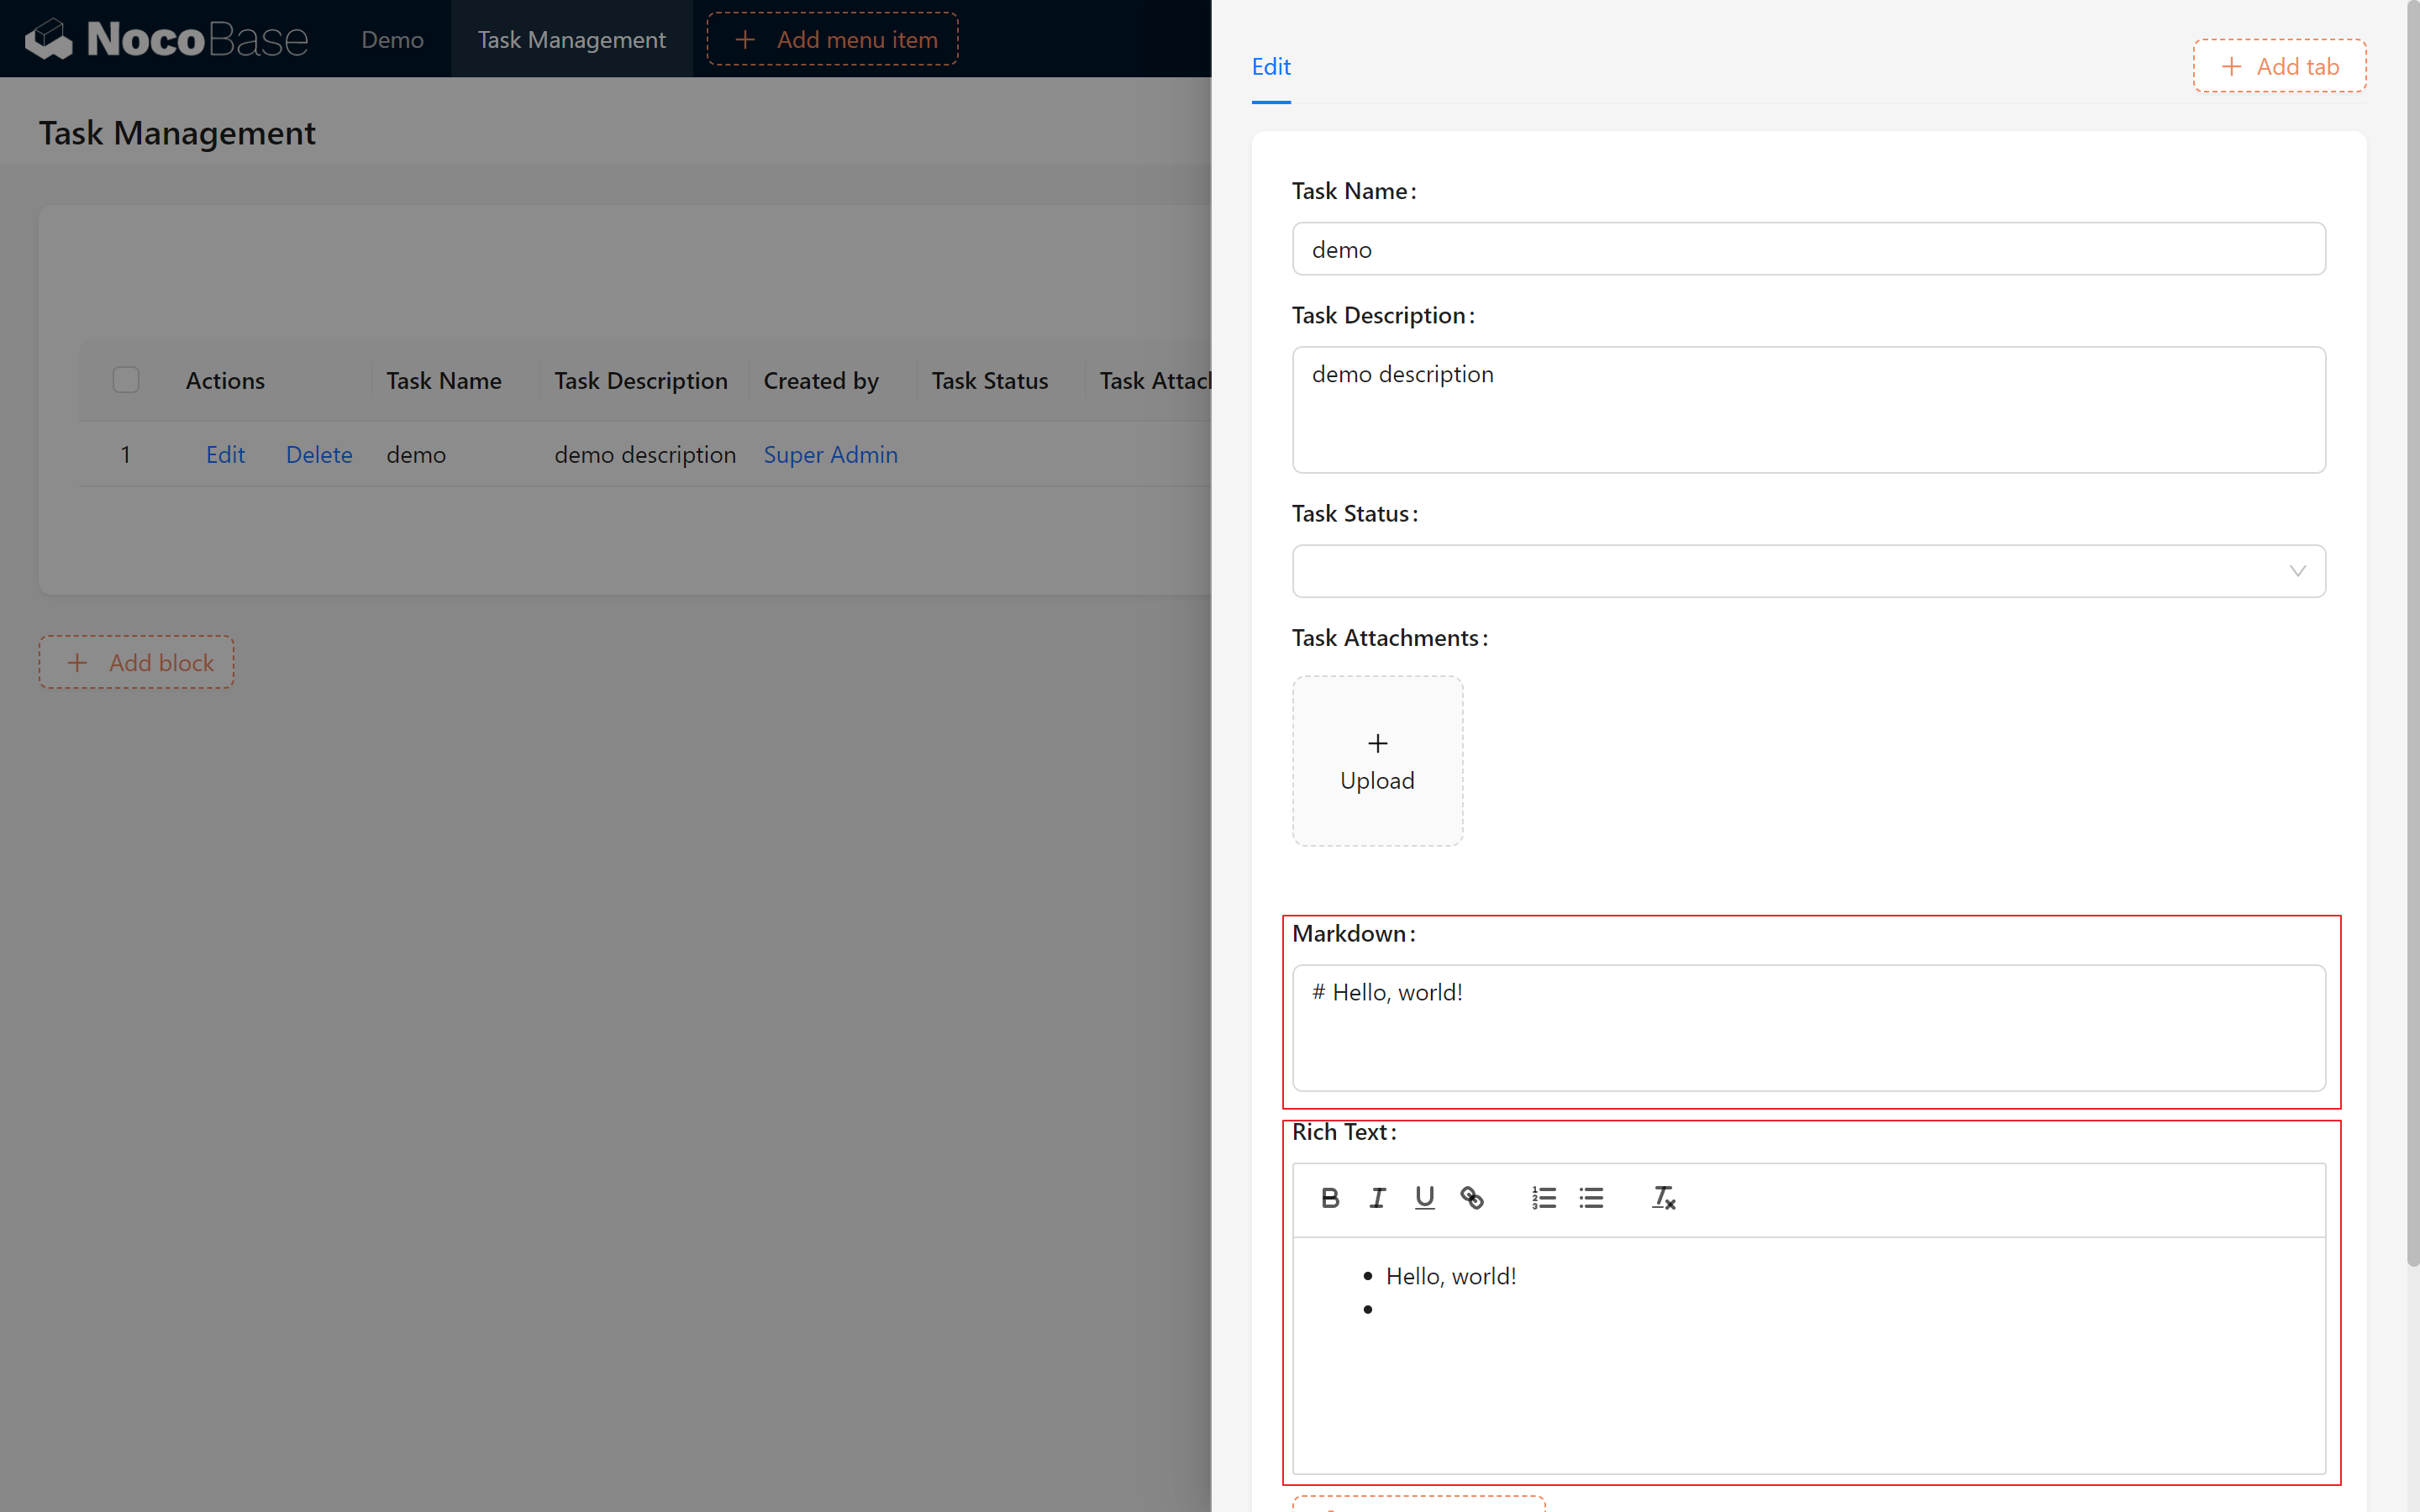
Task: Click the Task Description column header
Action: 641,380
